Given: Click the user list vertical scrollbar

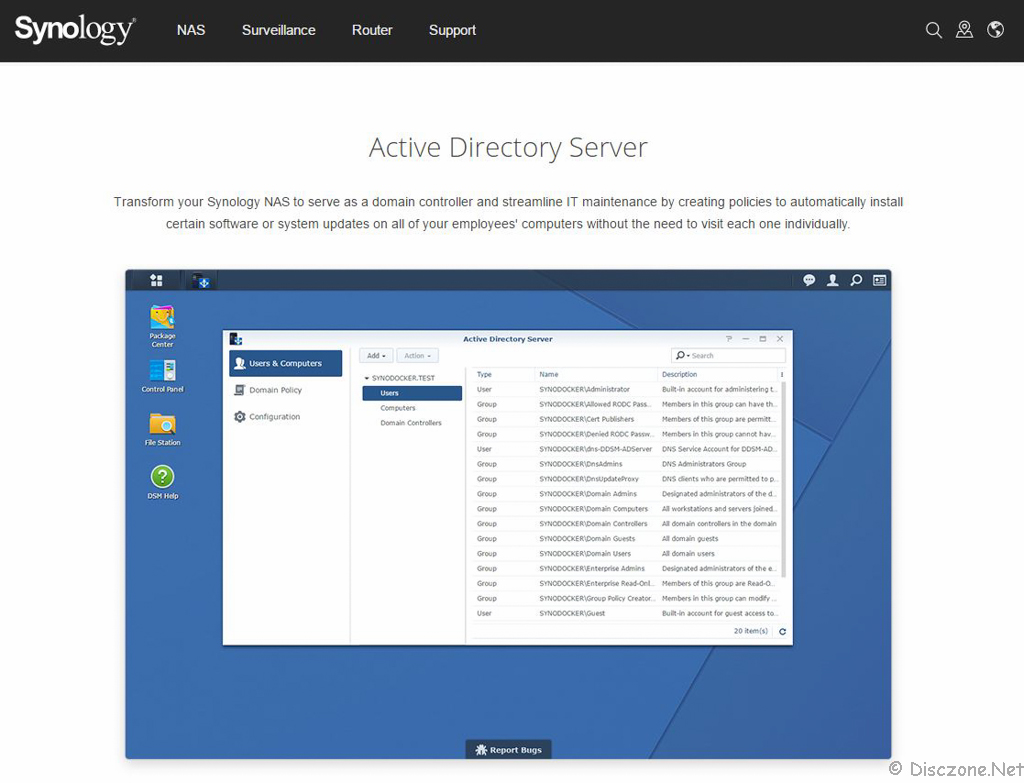Looking at the screenshot, I should 783,480.
